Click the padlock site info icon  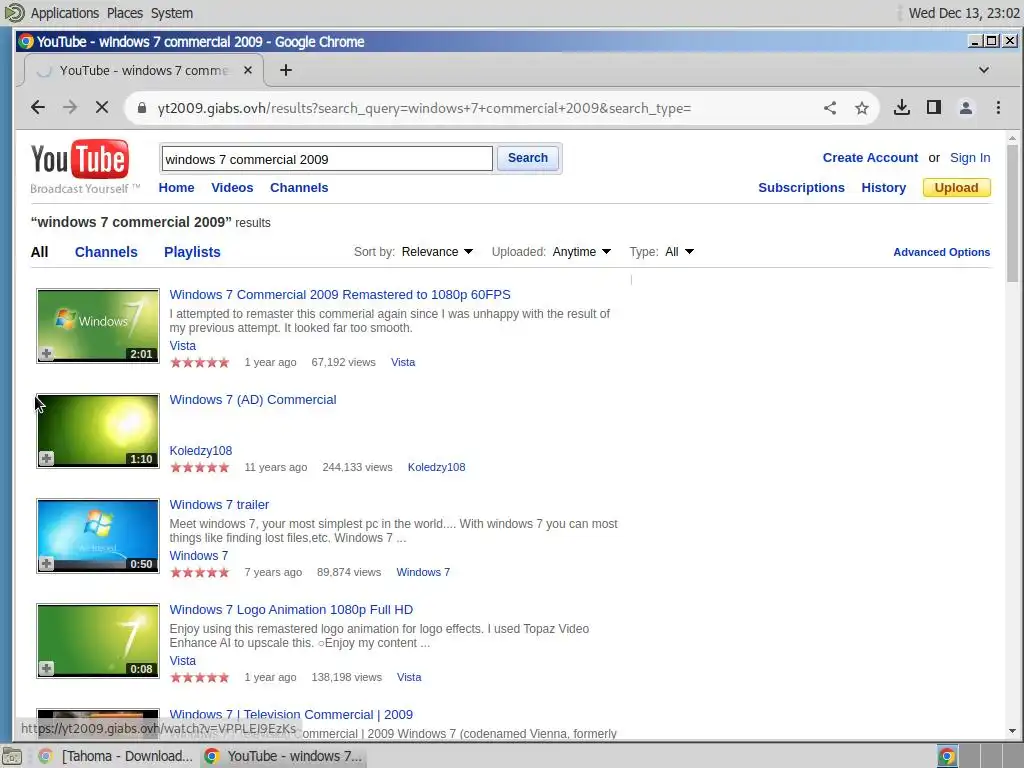click(x=142, y=108)
